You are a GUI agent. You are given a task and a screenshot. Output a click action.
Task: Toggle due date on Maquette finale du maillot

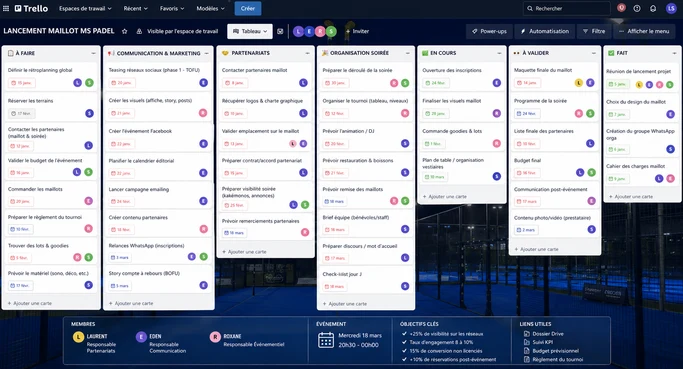pos(527,83)
